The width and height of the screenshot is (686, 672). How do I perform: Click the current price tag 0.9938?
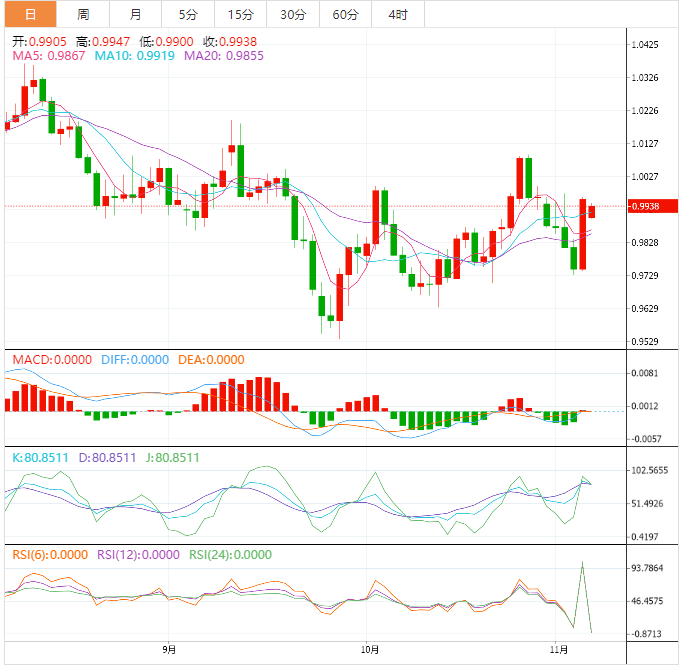click(x=652, y=206)
